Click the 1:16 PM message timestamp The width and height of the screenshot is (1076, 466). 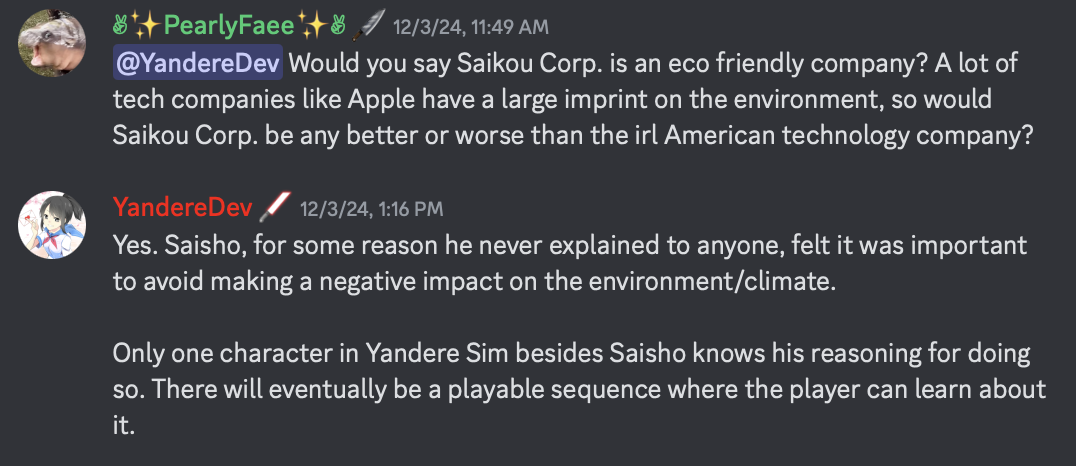[x=371, y=209]
